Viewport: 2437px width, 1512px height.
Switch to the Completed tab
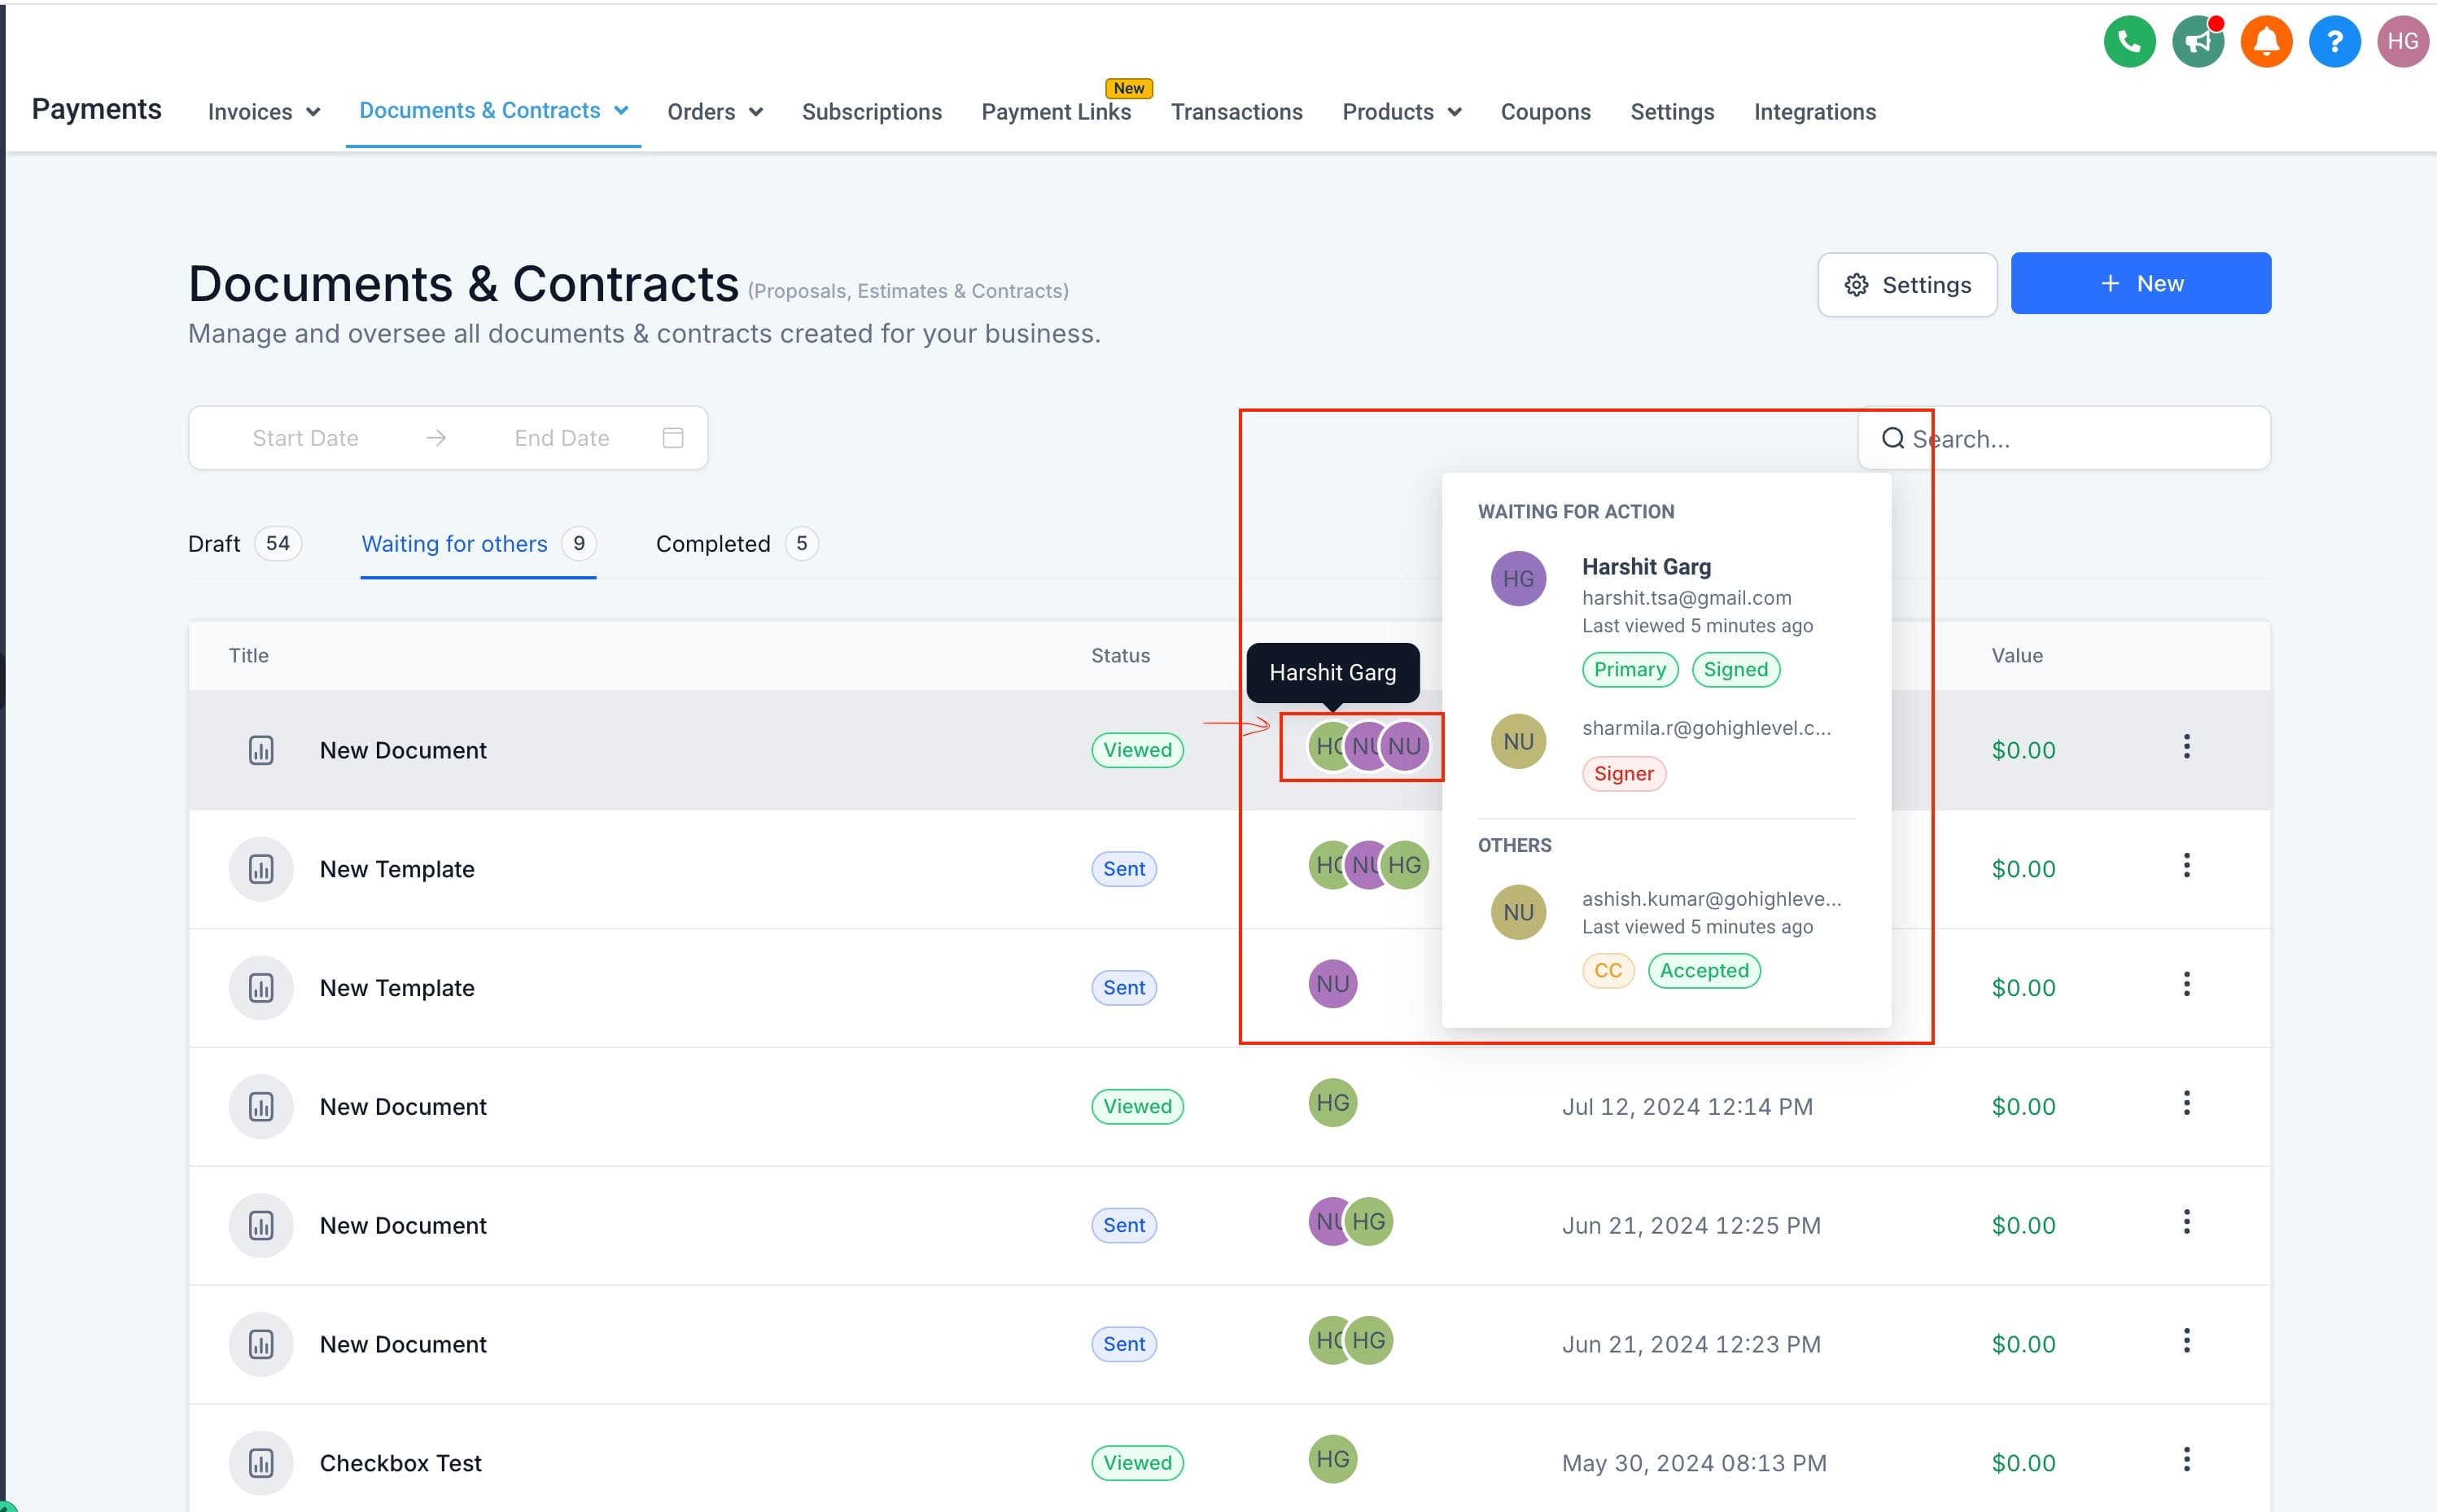[x=737, y=544]
